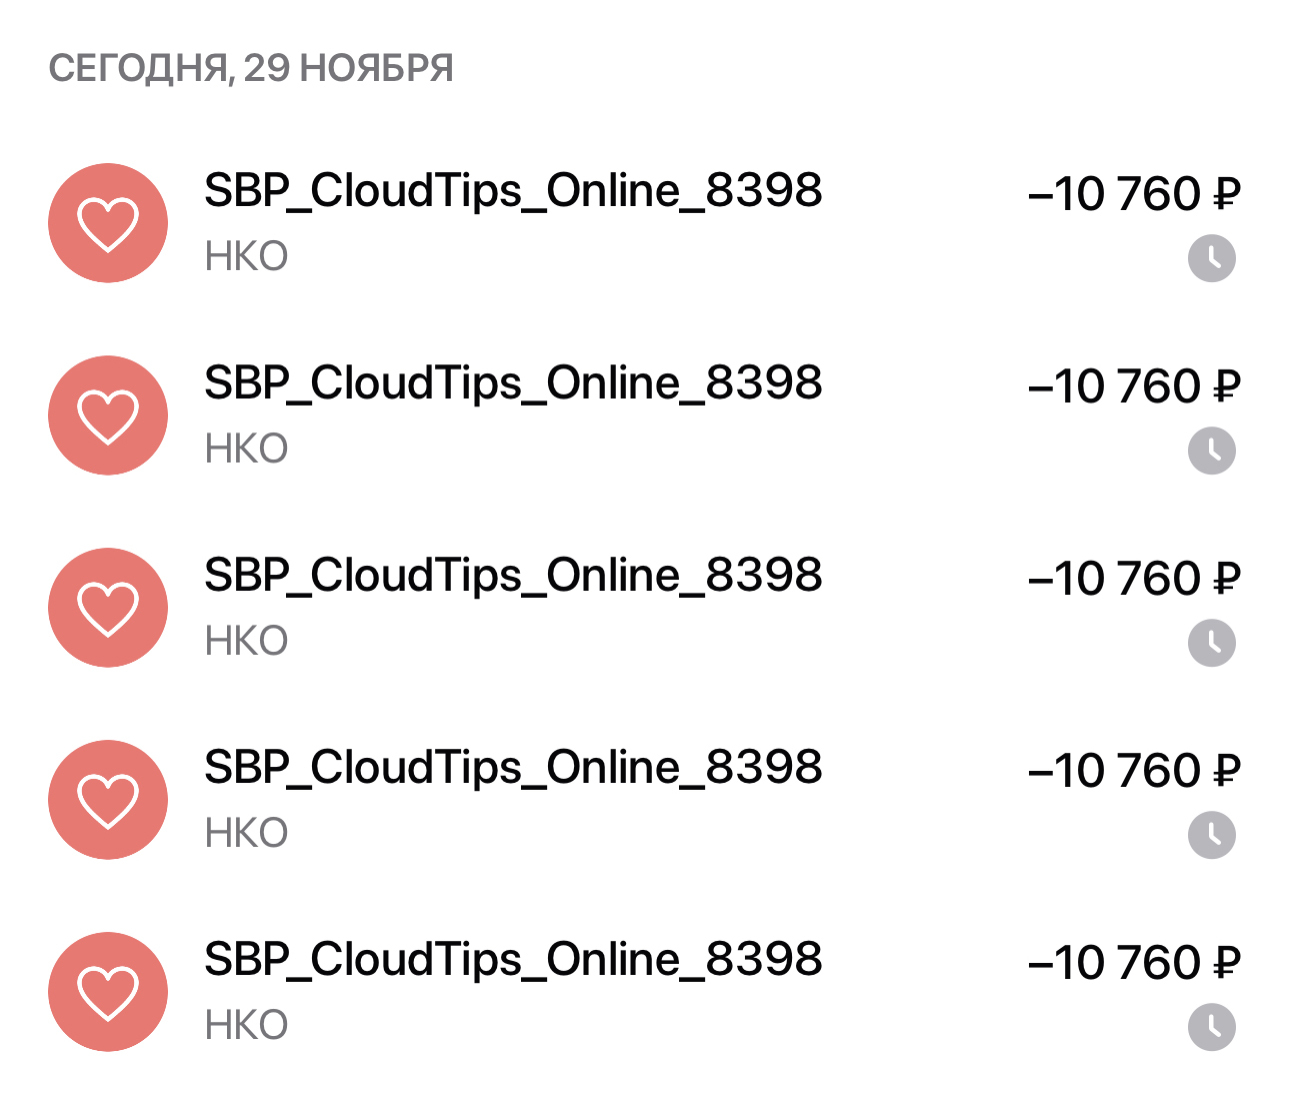Click the heart icon of the third transaction

coord(108,607)
